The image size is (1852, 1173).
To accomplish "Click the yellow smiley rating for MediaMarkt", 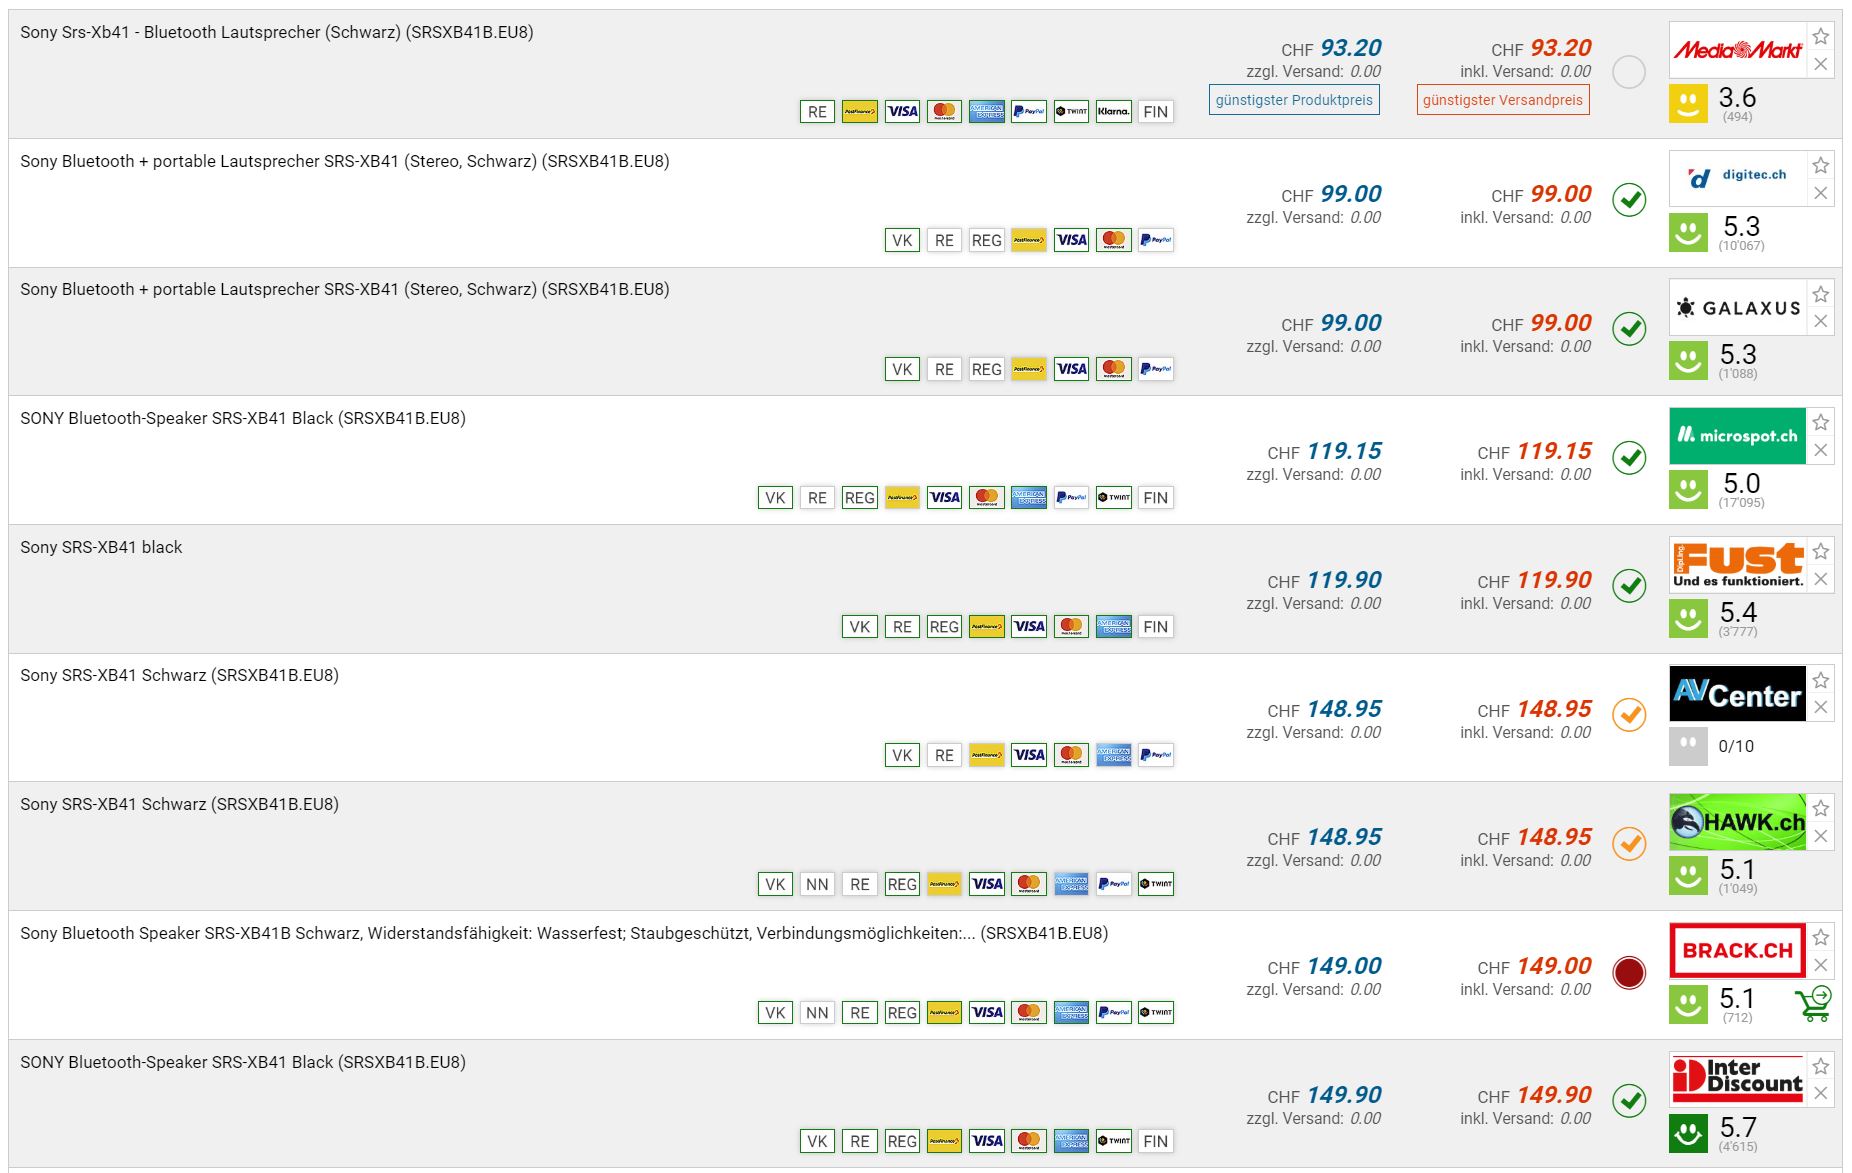I will [x=1688, y=104].
